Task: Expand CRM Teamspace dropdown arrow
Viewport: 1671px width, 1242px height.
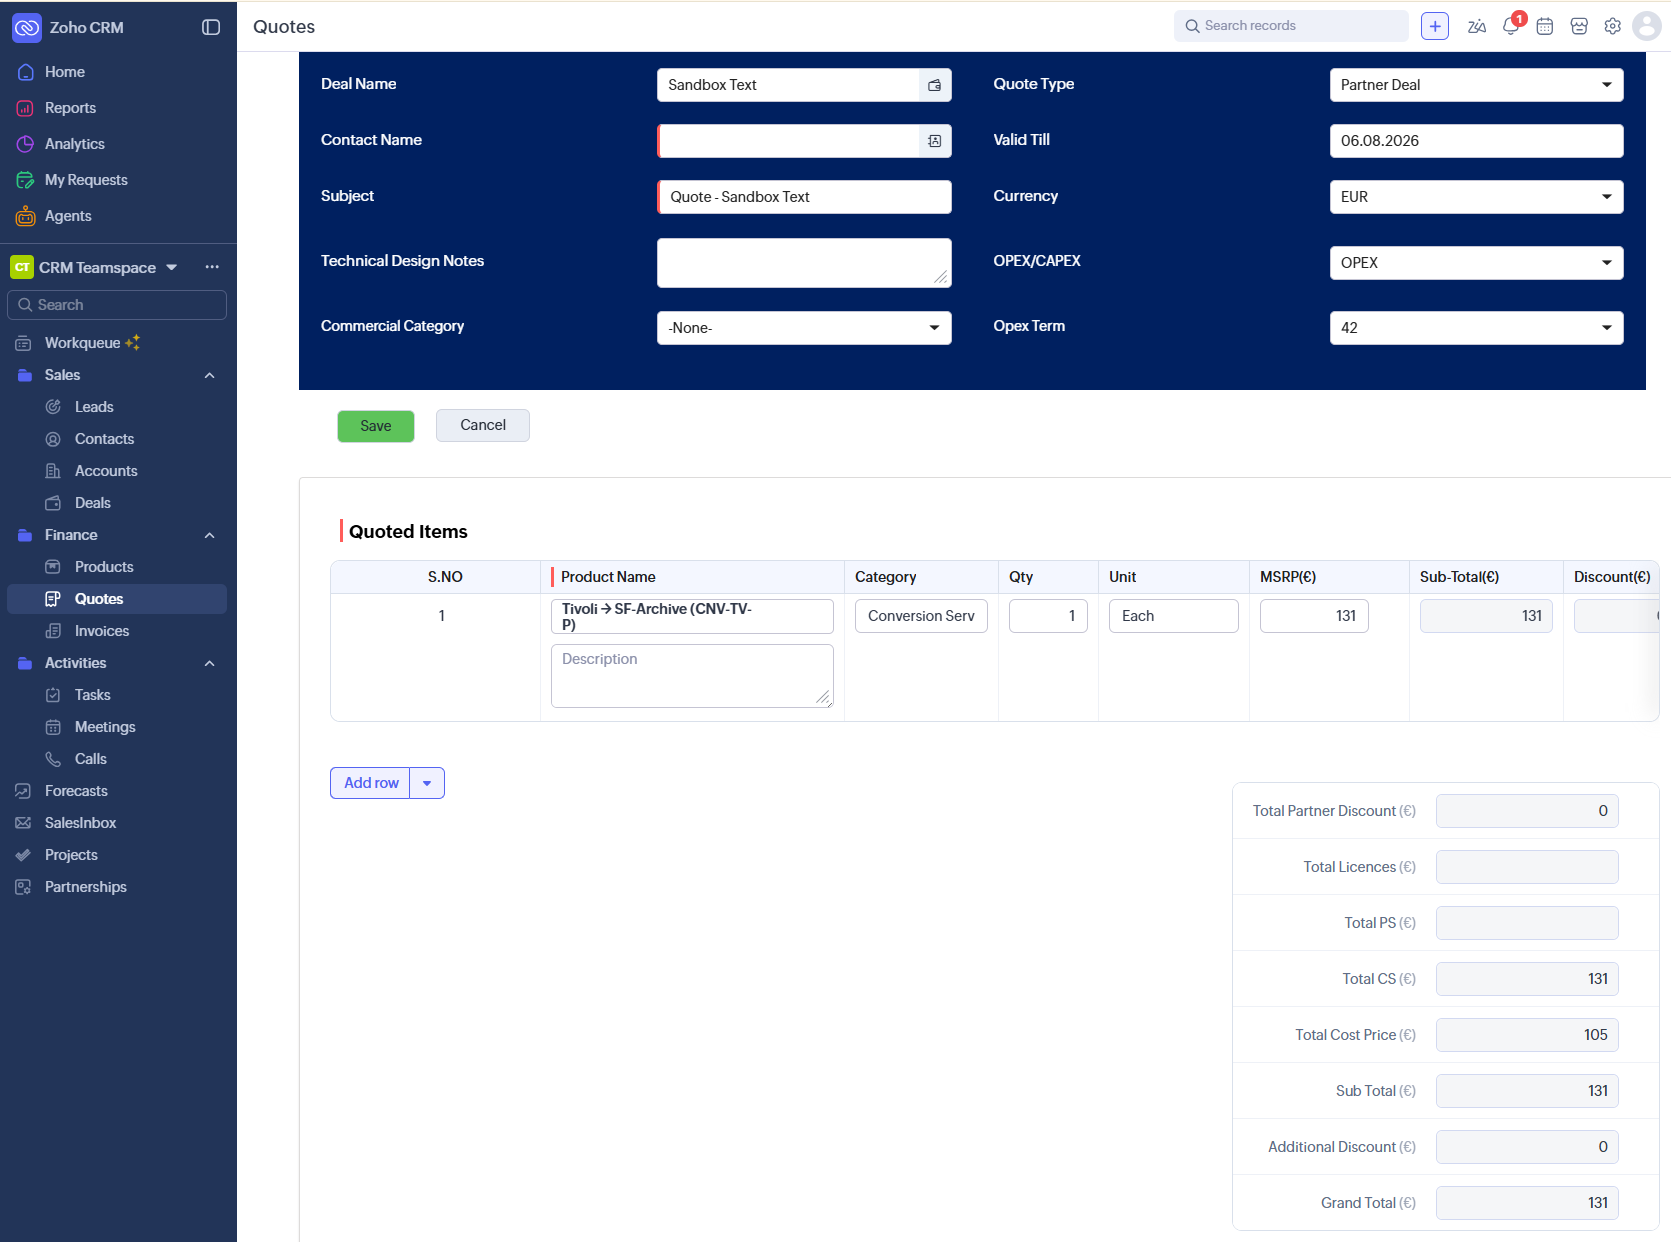Action: click(x=172, y=267)
